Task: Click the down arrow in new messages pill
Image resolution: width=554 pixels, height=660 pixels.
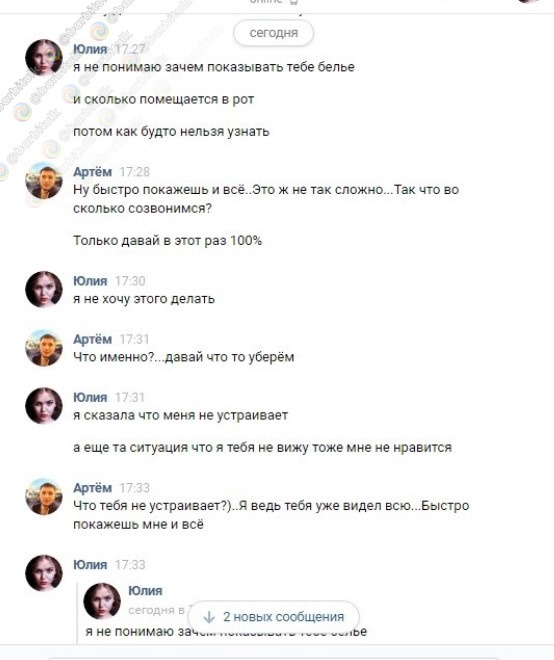Action: 209,617
